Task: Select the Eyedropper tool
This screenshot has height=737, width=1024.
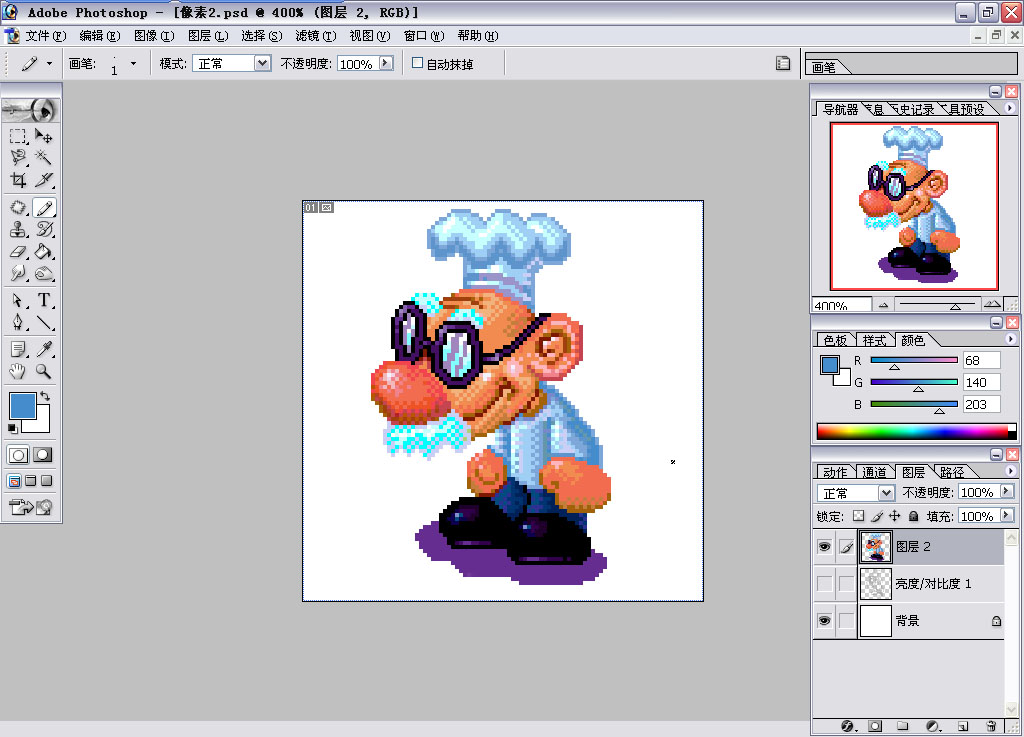Action: coord(44,349)
